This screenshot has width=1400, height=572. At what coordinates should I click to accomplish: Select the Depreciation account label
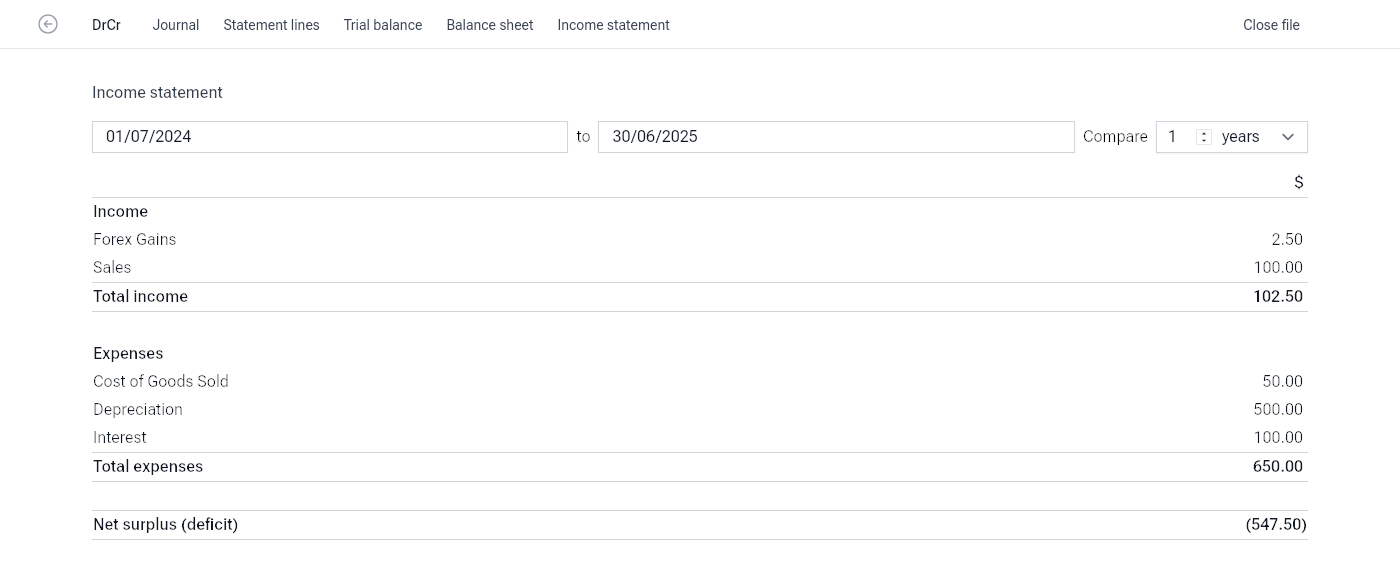click(x=138, y=409)
